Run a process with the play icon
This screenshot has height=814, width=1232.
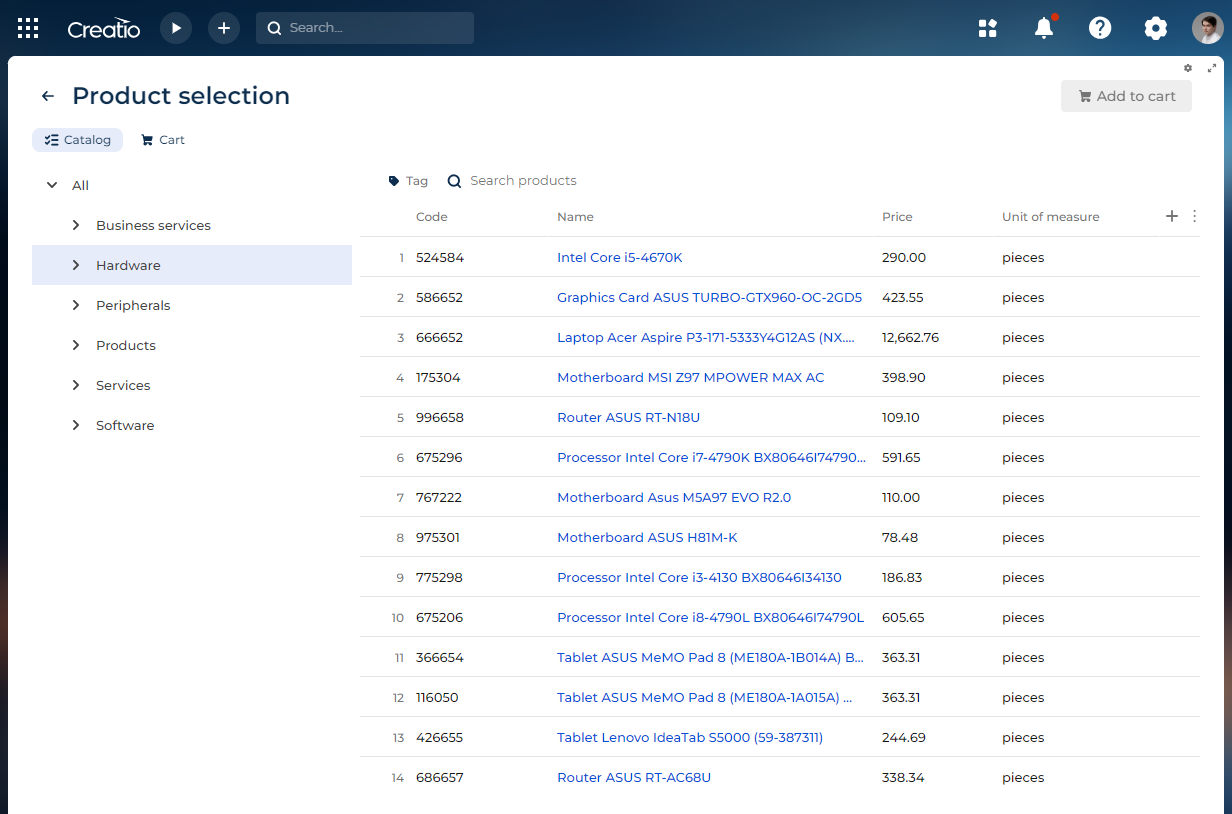pyautogui.click(x=176, y=28)
